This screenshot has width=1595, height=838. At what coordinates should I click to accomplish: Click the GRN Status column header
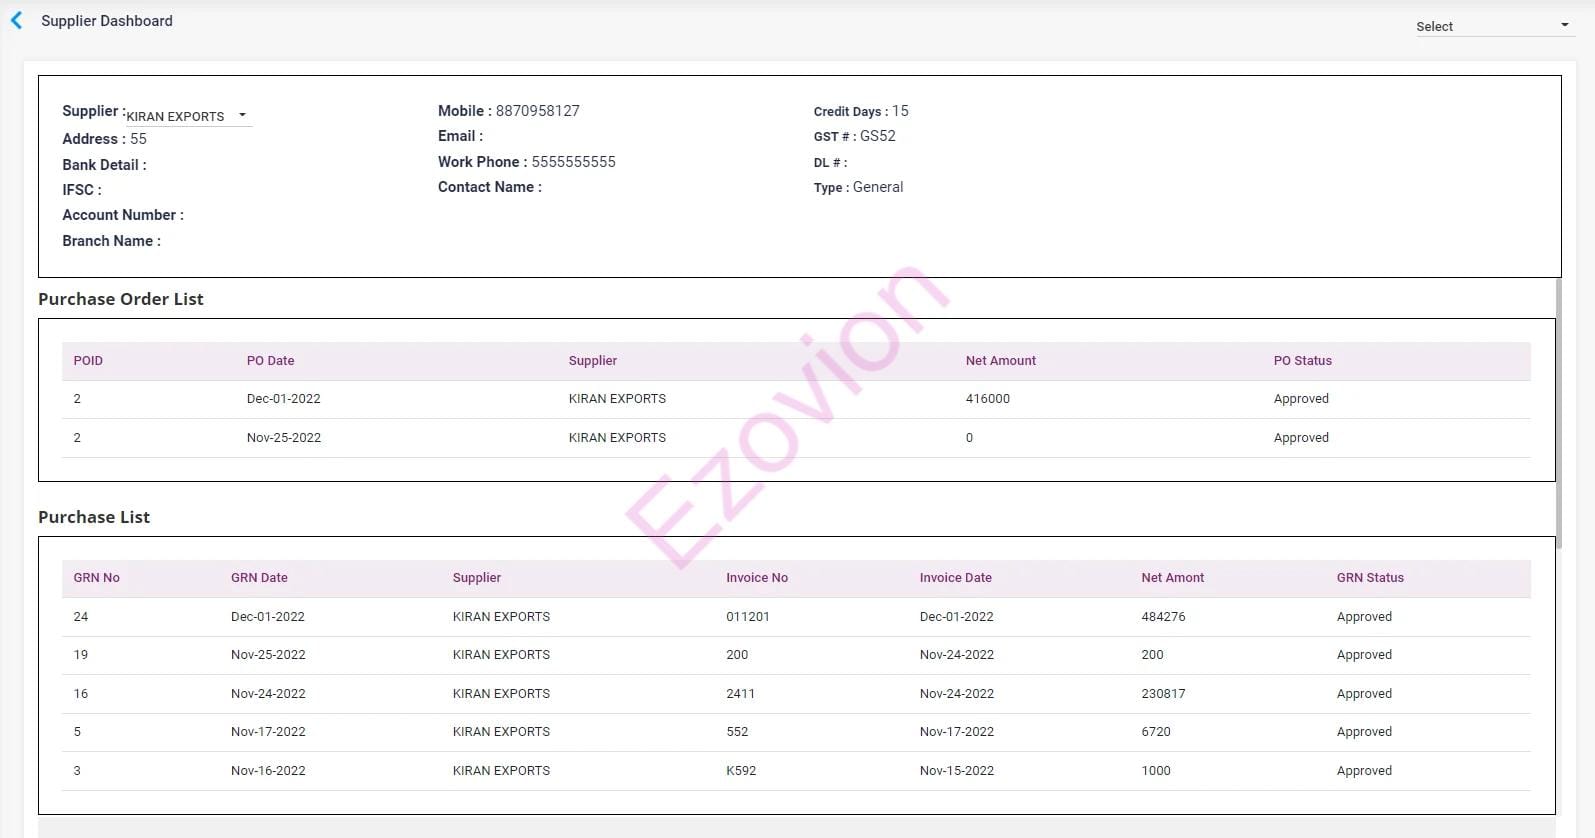tap(1370, 578)
